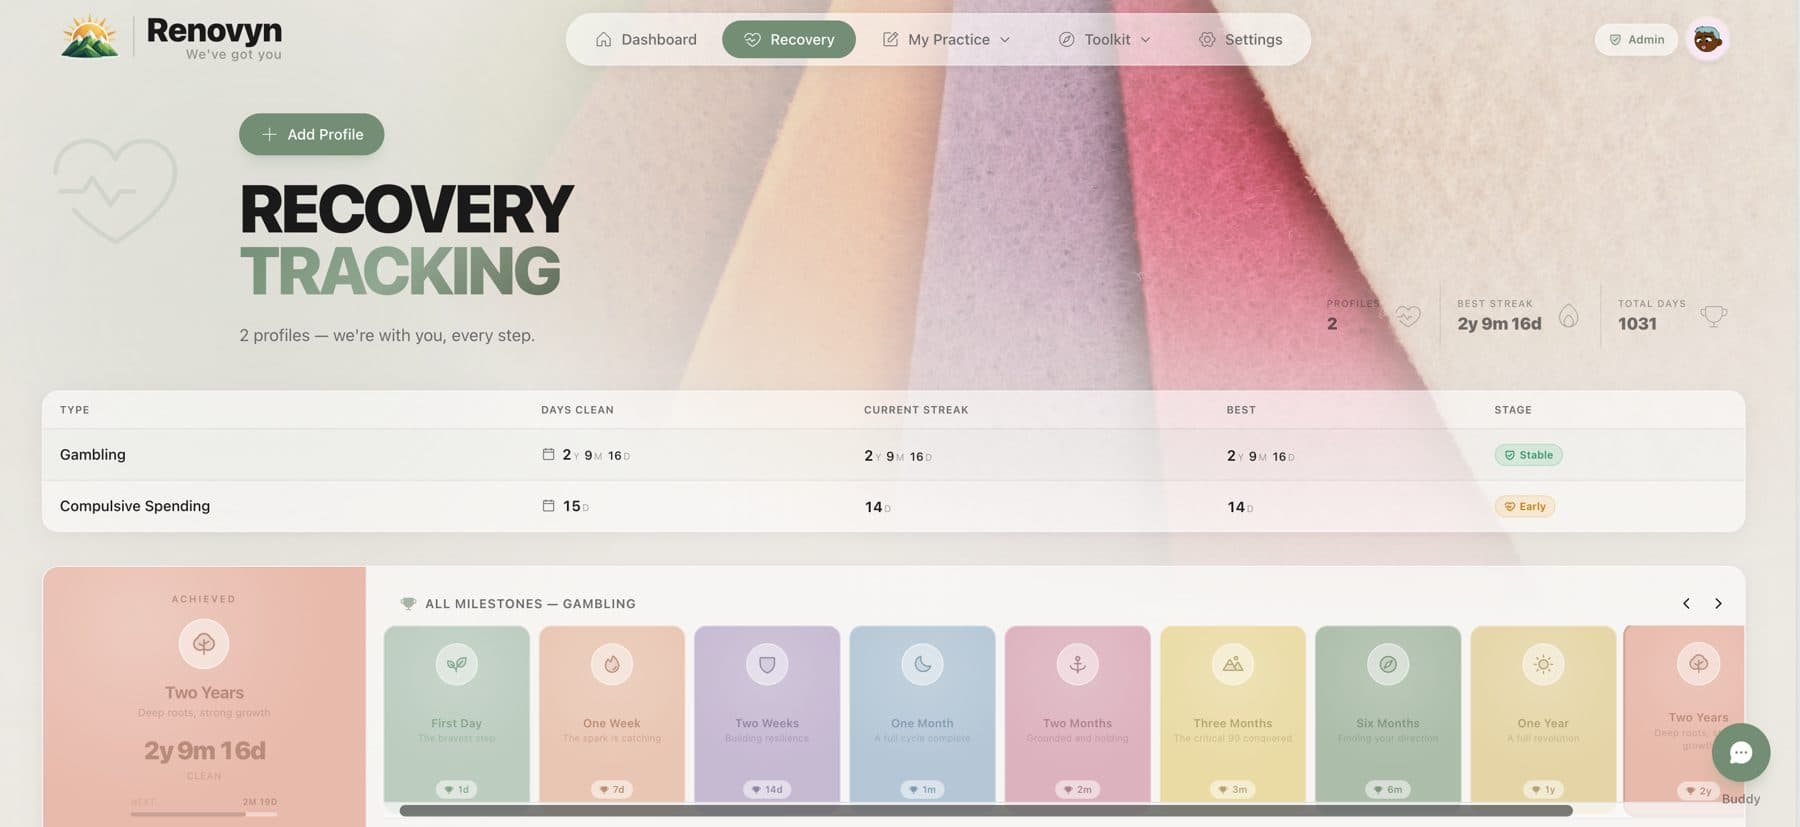Select the Gambling profile row
Screen dimensions: 1800x827
893,455
